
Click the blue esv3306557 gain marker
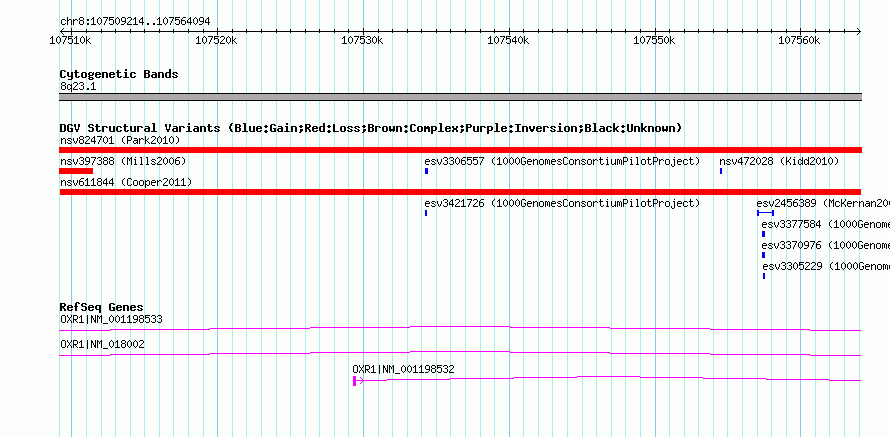pyautogui.click(x=426, y=171)
